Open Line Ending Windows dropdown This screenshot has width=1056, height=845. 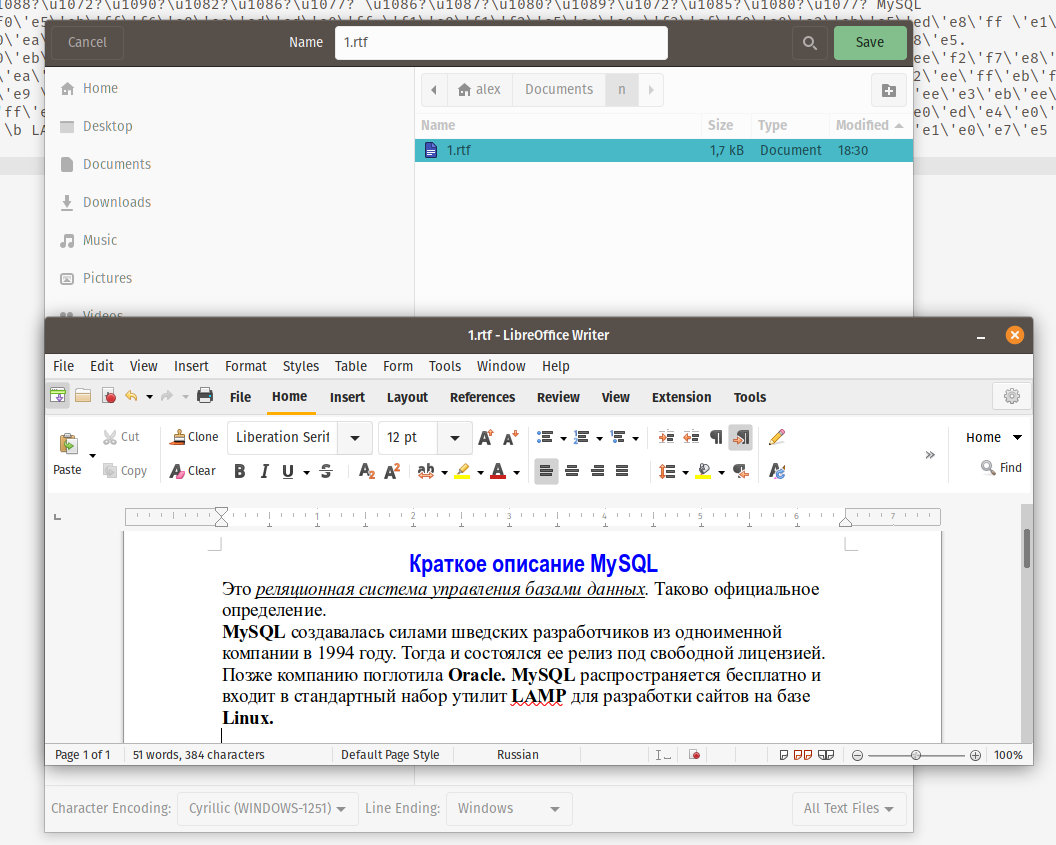[509, 808]
